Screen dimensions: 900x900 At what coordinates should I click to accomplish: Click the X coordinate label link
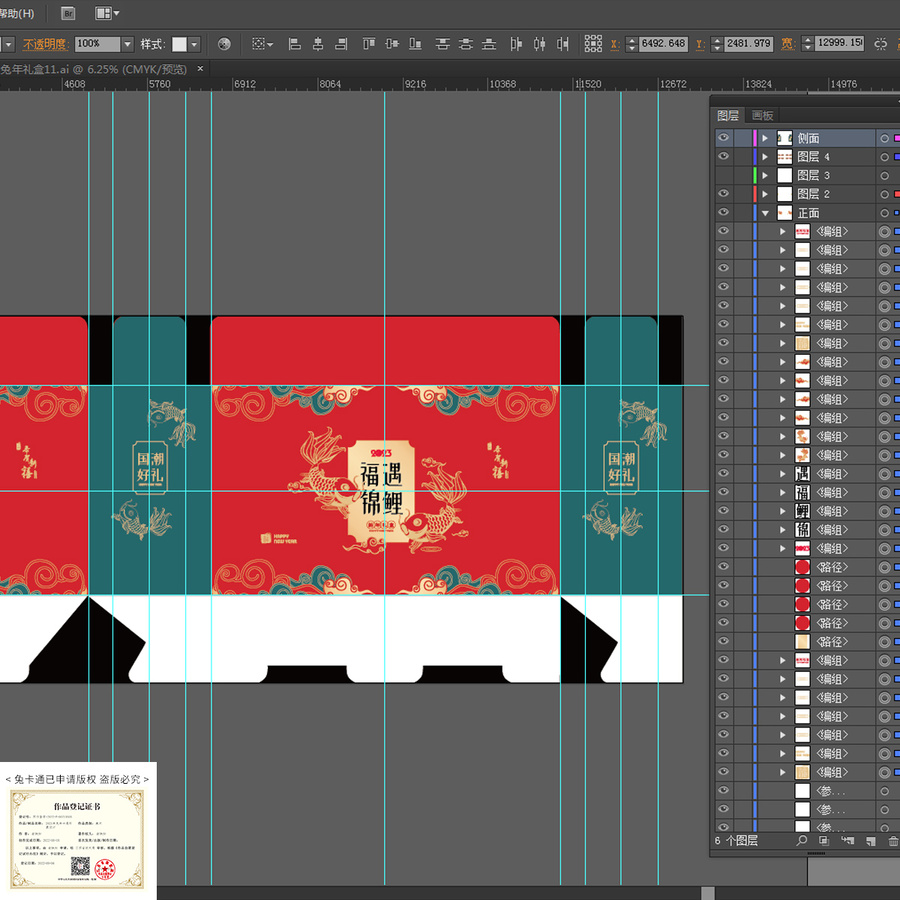pos(615,44)
